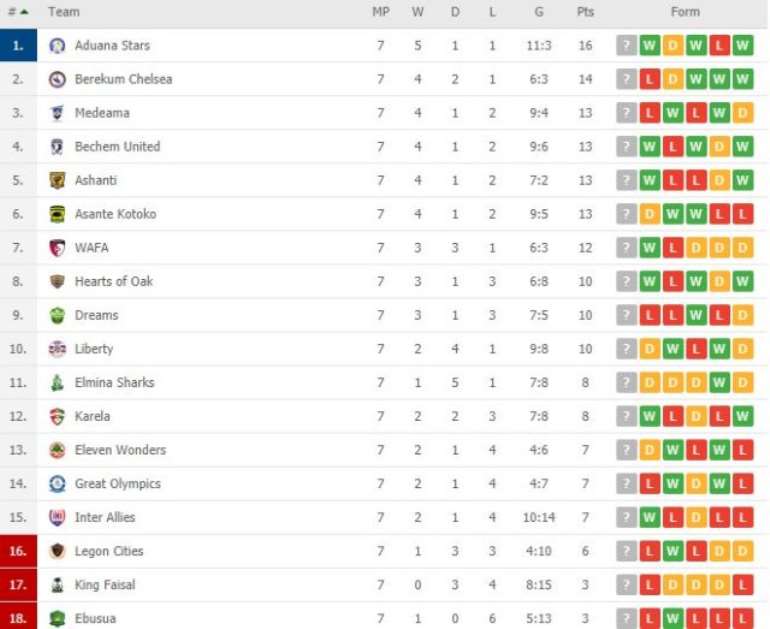Click Berekum Chelsea's red L form badge
Screen dimensions: 770x629
(x=649, y=79)
